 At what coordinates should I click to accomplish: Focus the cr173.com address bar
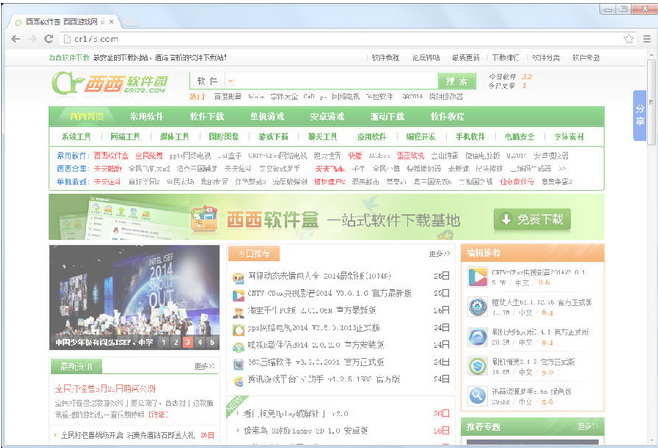tap(344, 39)
